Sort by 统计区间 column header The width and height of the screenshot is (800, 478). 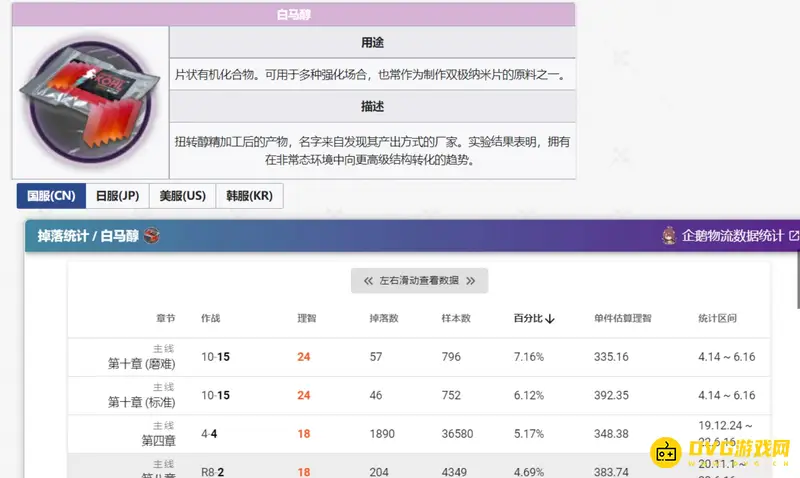pyautogui.click(x=717, y=318)
